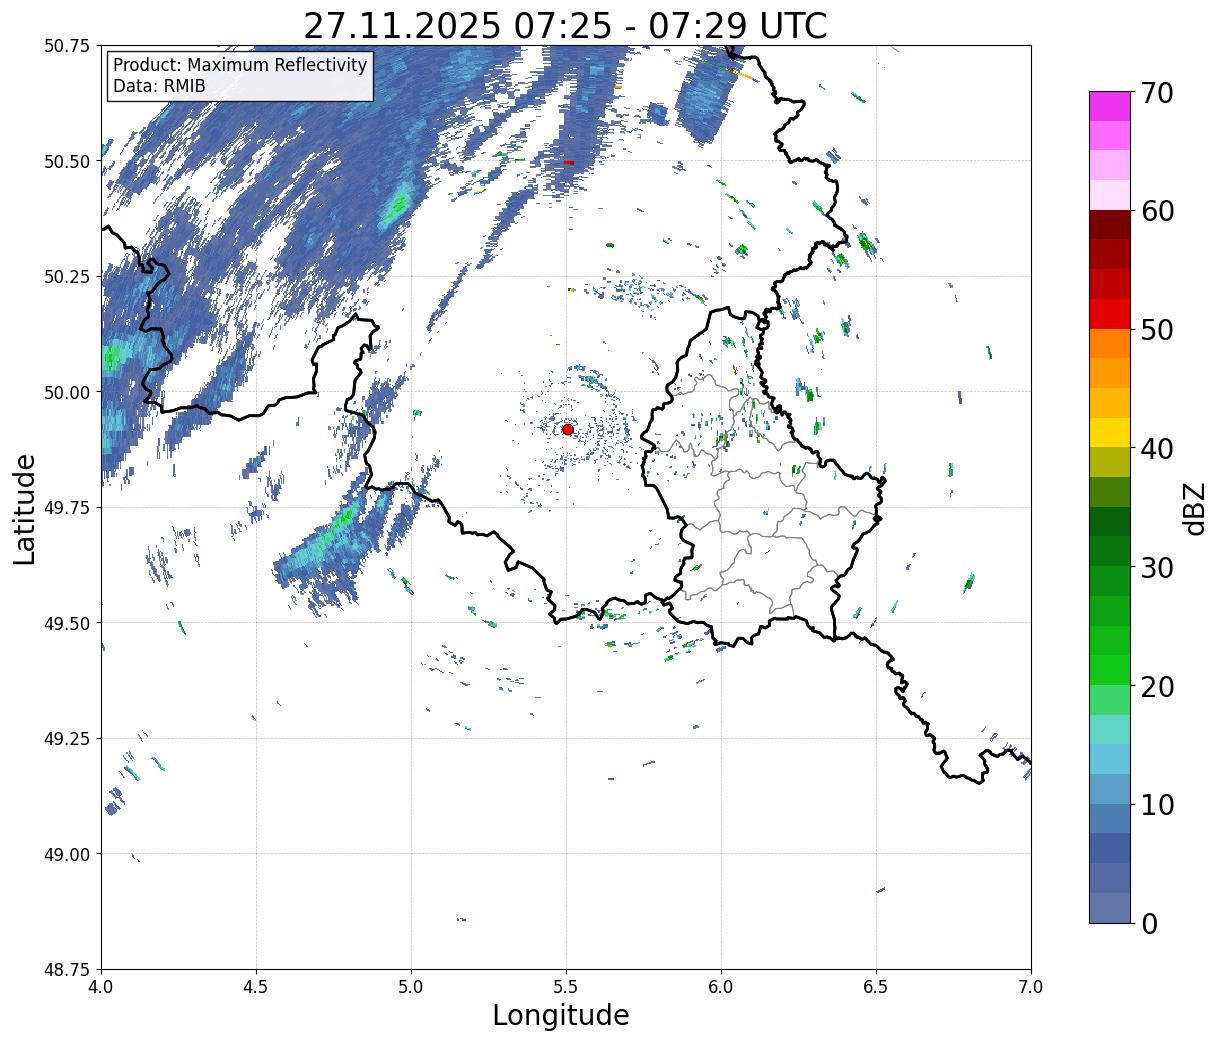Click the latitude tick label 49.75
Screen dimensions: 1219x1040
point(67,507)
